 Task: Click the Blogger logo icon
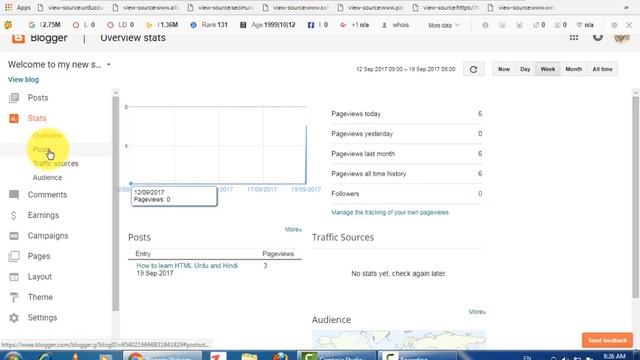(x=18, y=38)
